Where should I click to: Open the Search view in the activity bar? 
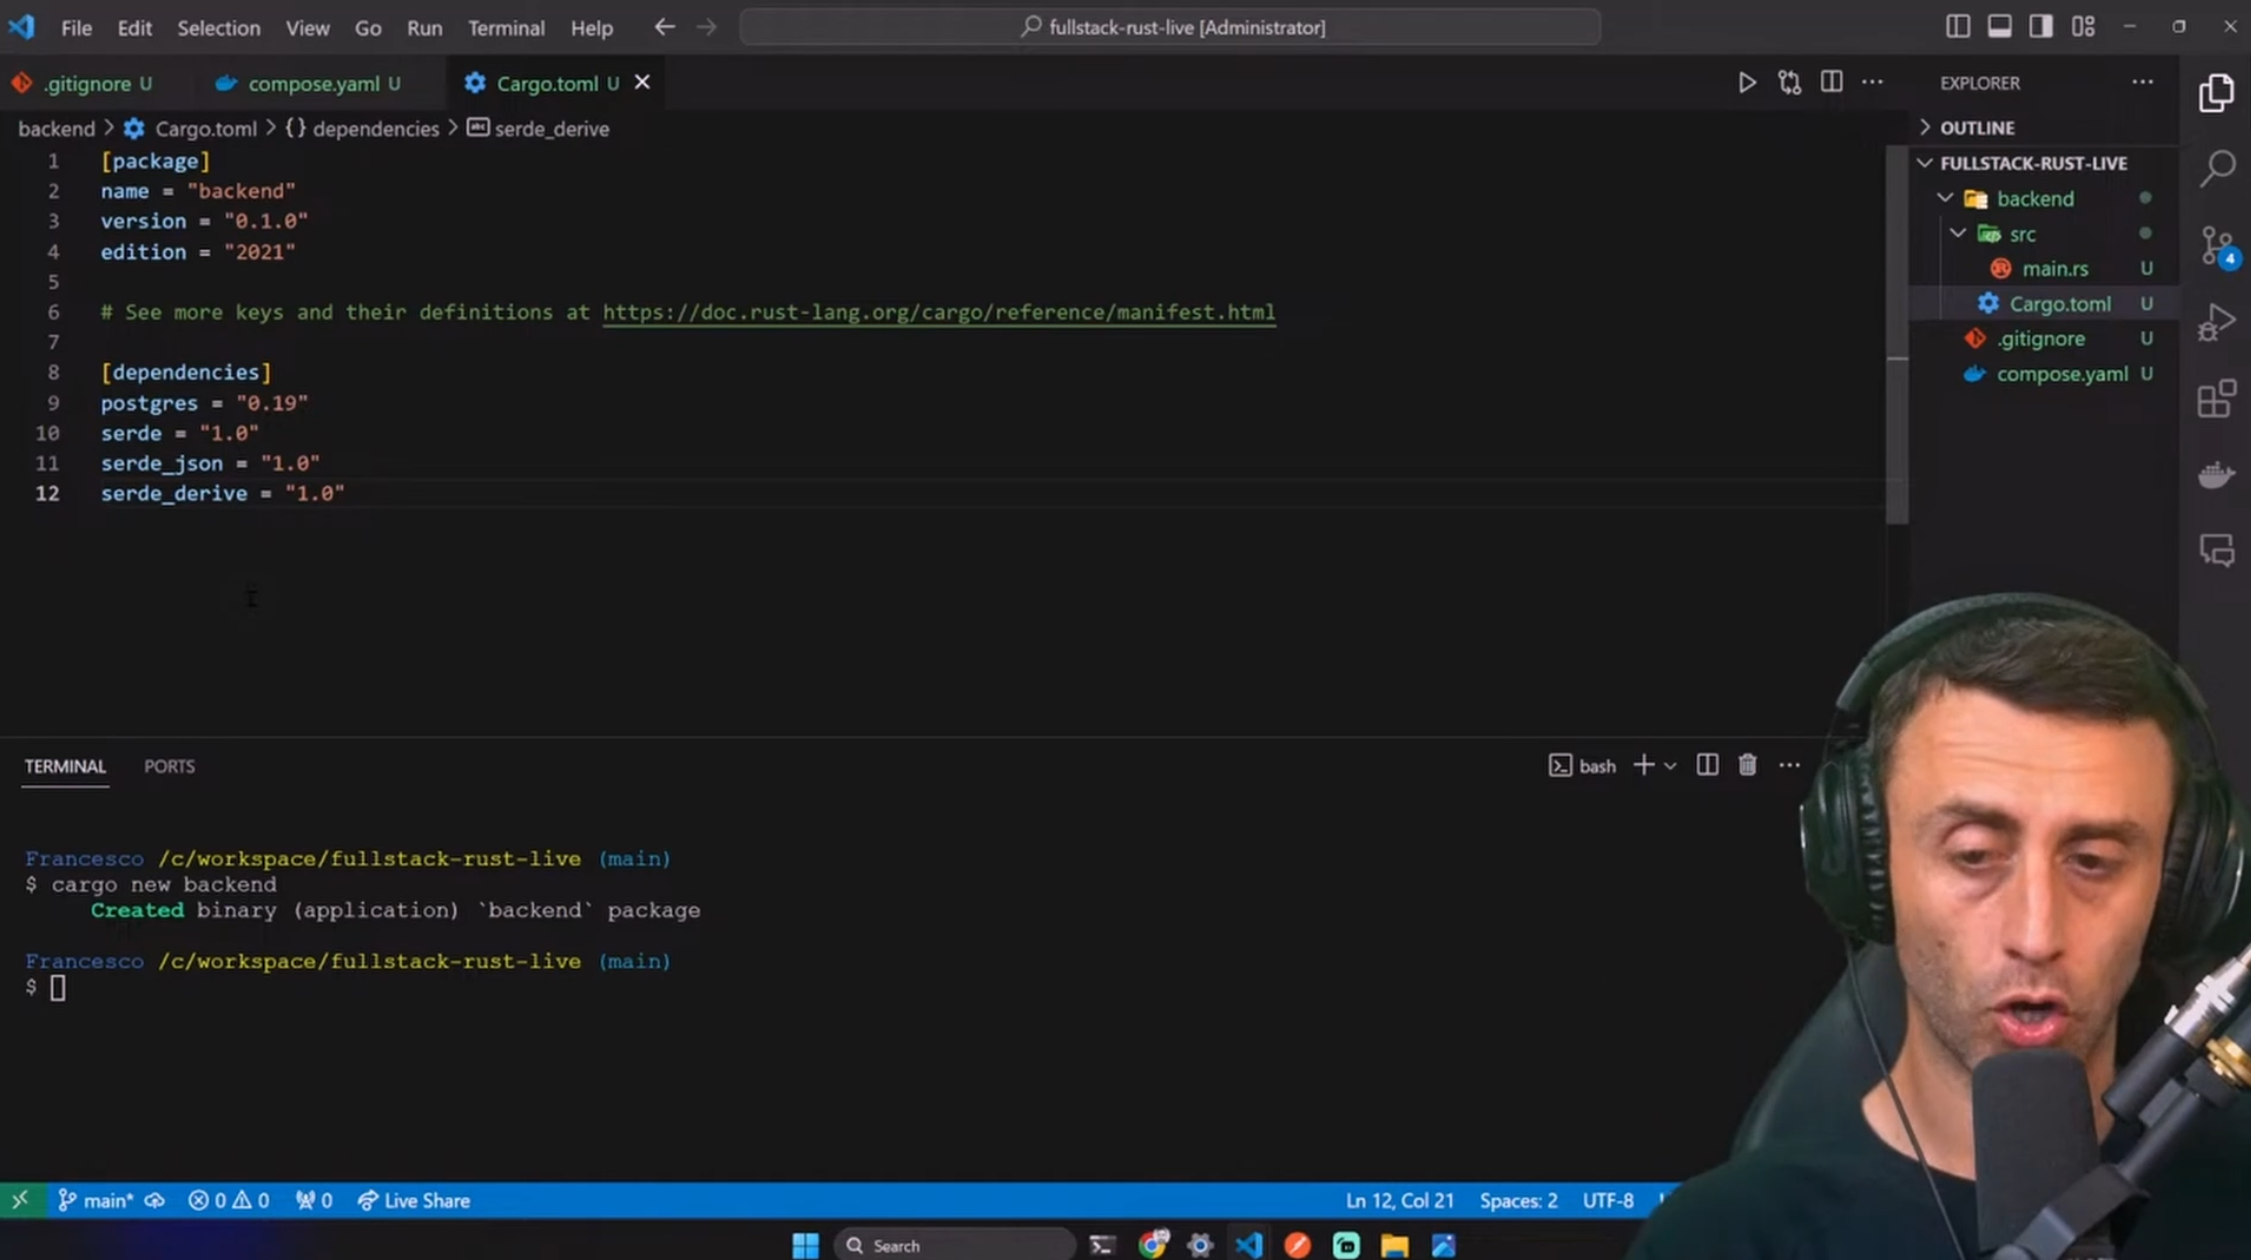[x=2217, y=169]
